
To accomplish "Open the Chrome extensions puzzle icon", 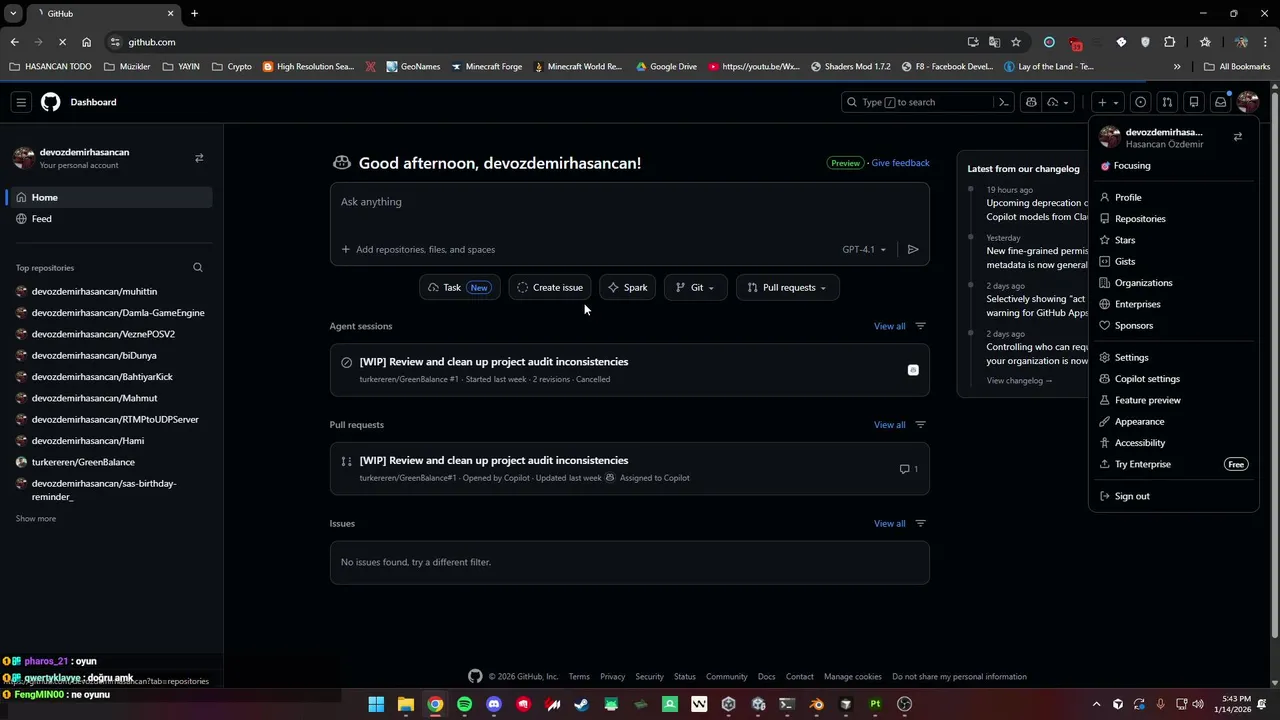I will pyautogui.click(x=1170, y=42).
